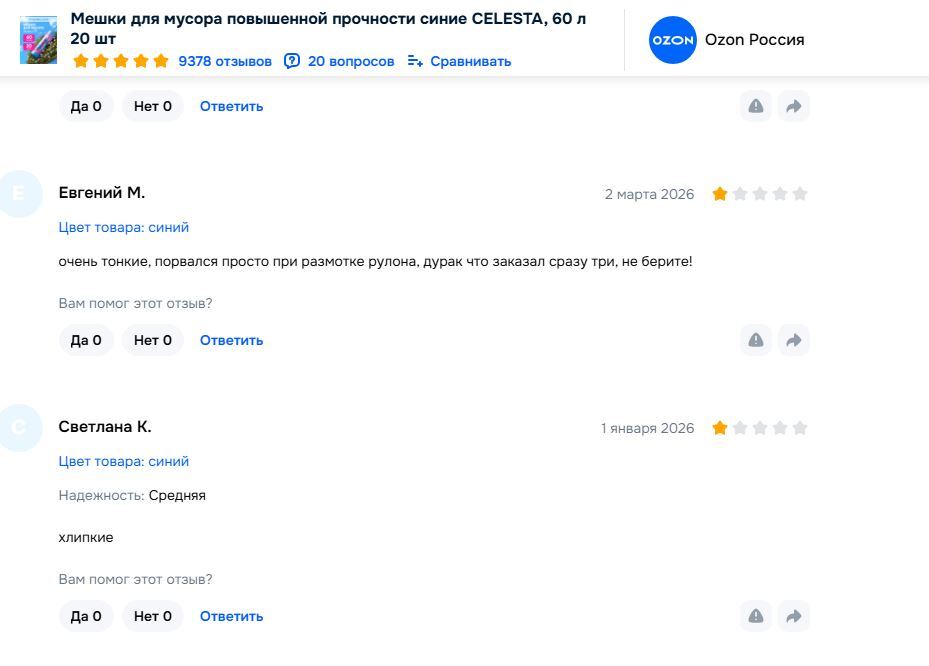This screenshot has height=666, width=929.
Task: Vote Да on Светлана К.'s review
Action: 86,616
